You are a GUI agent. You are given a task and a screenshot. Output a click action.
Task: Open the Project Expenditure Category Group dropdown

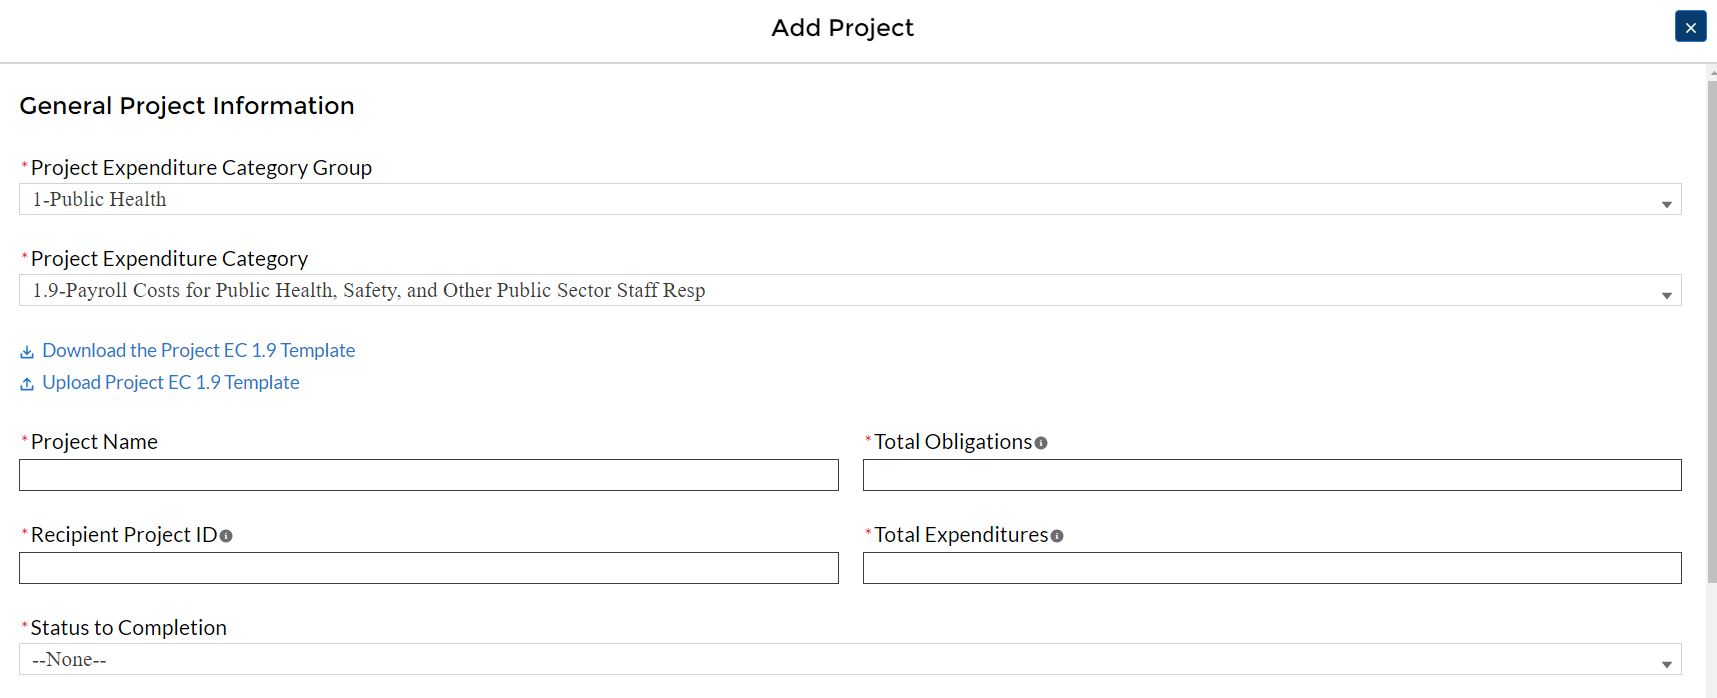(850, 199)
